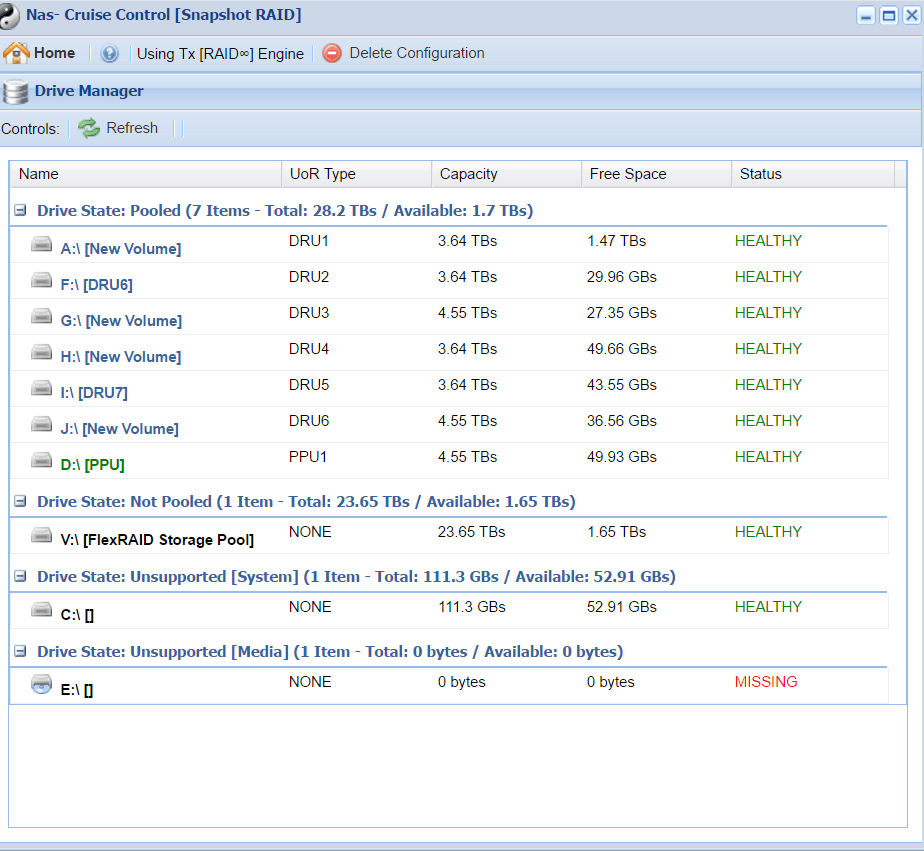Select J:\ [New Volume] drive name
924x851 pixels.
(120, 428)
